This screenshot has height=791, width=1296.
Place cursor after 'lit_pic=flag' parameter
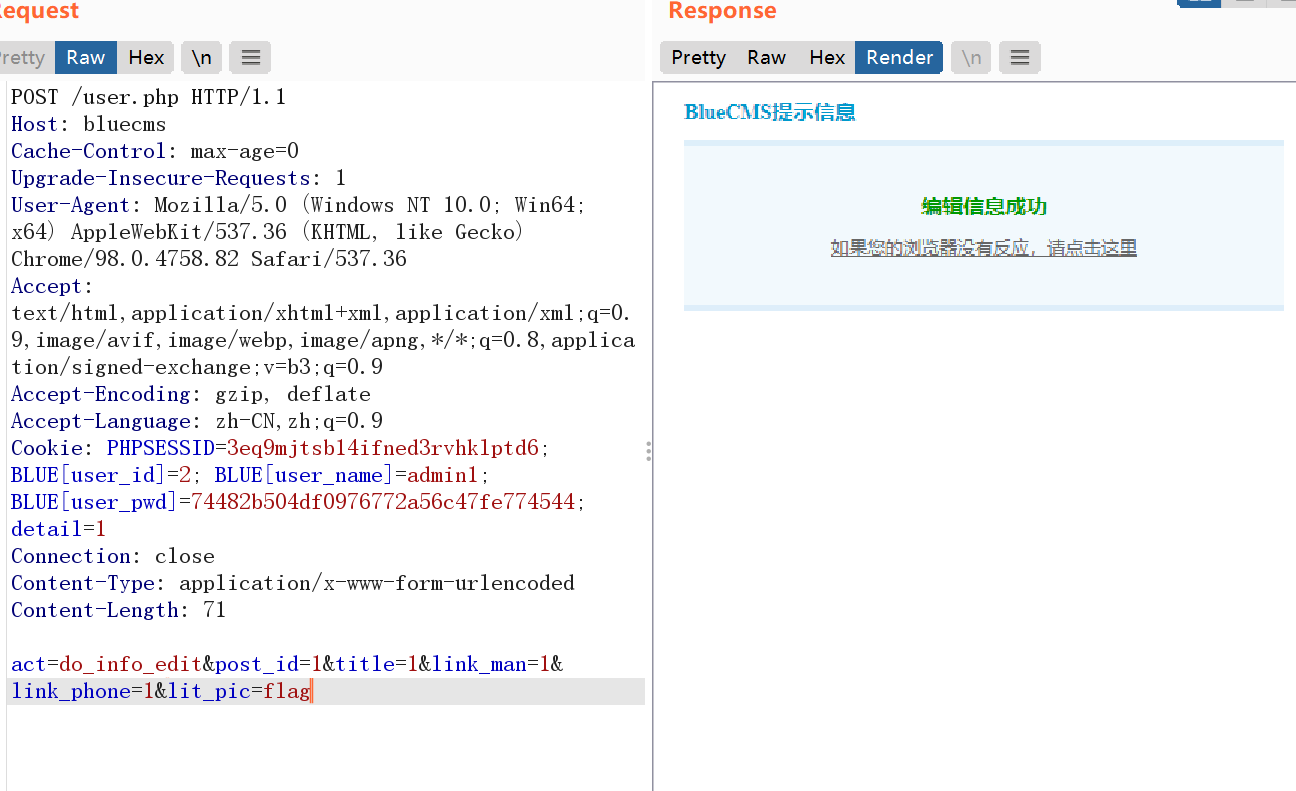(312, 691)
